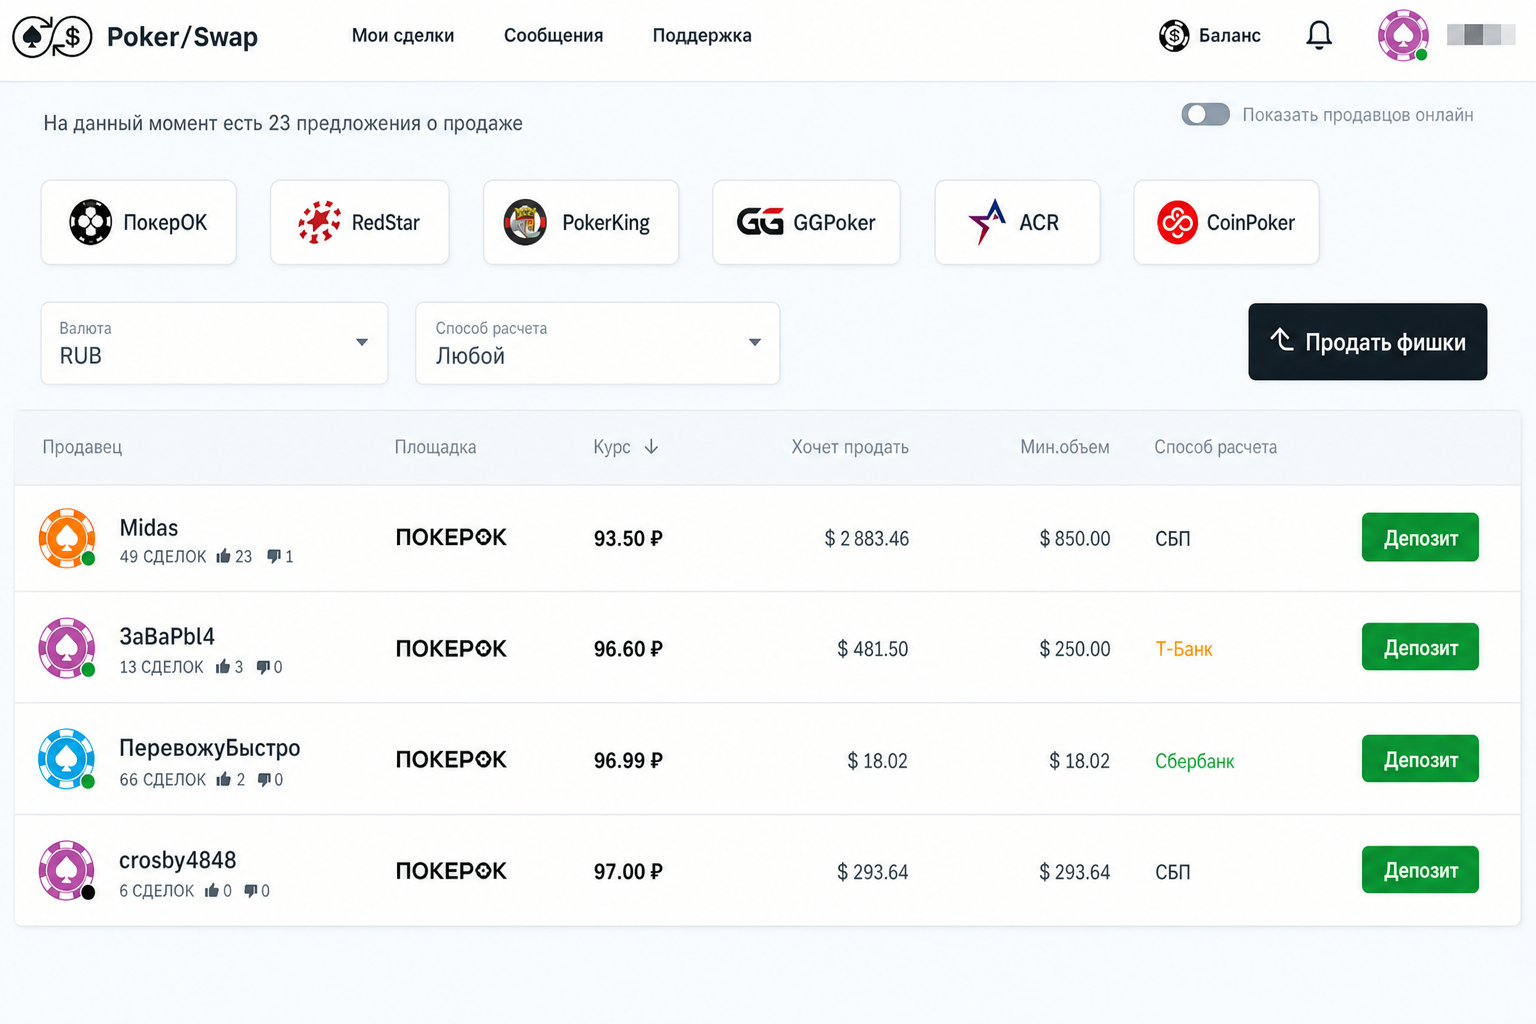Select seller name crosby4848
Image resolution: width=1536 pixels, height=1024 pixels.
pos(178,860)
